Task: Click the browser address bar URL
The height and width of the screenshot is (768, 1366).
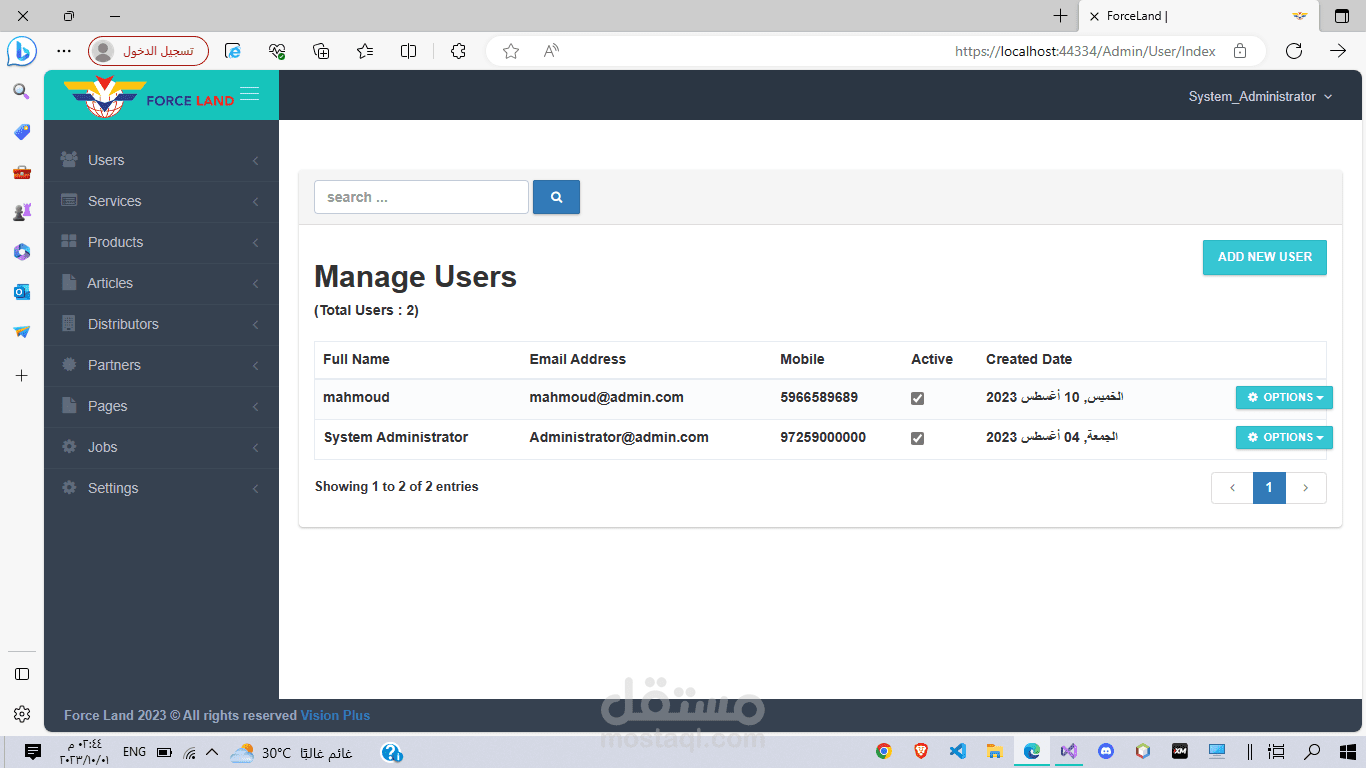Action: [x=1085, y=51]
